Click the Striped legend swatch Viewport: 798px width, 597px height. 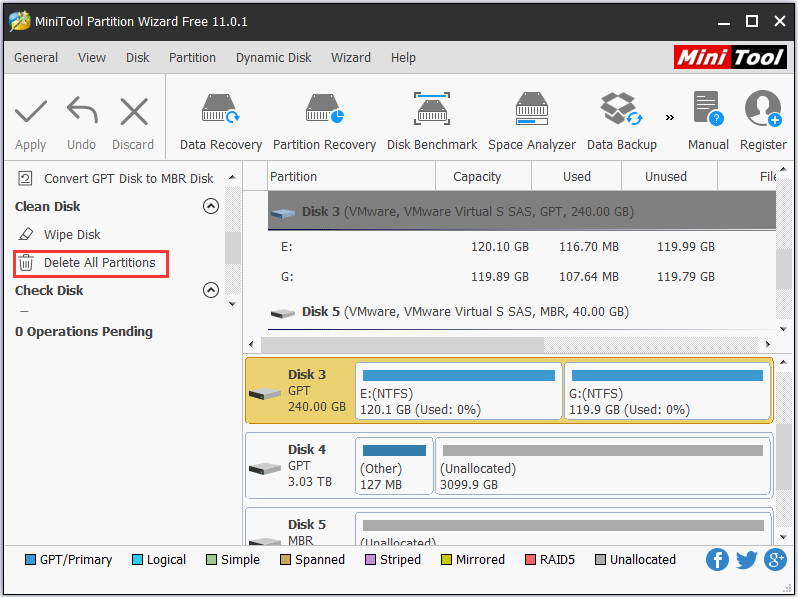pos(370,560)
